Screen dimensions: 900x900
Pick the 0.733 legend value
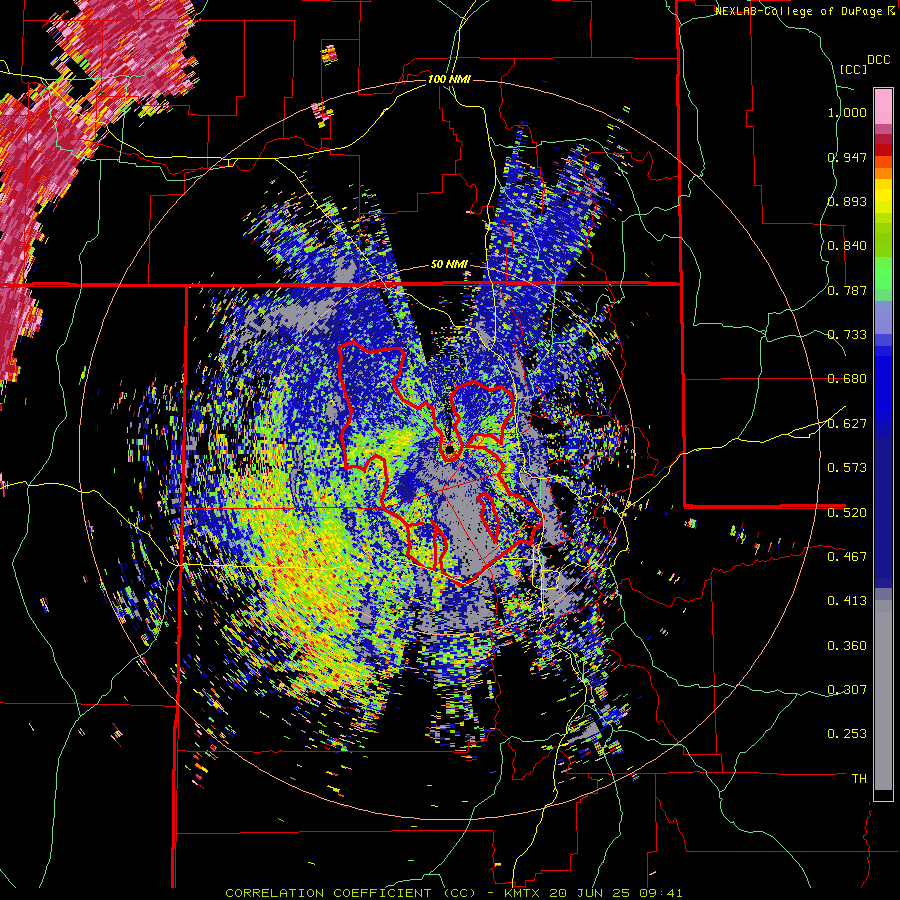(847, 335)
